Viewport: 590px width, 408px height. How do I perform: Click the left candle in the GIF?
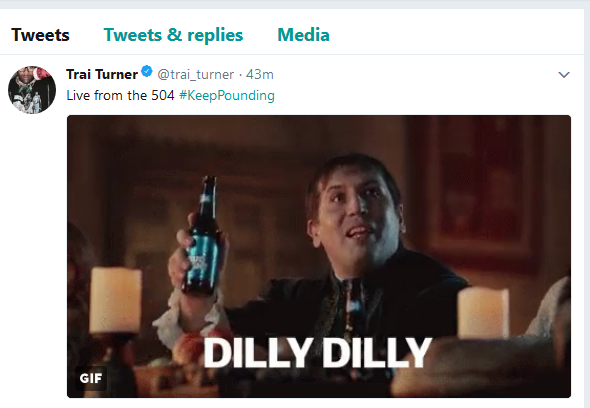tap(116, 300)
